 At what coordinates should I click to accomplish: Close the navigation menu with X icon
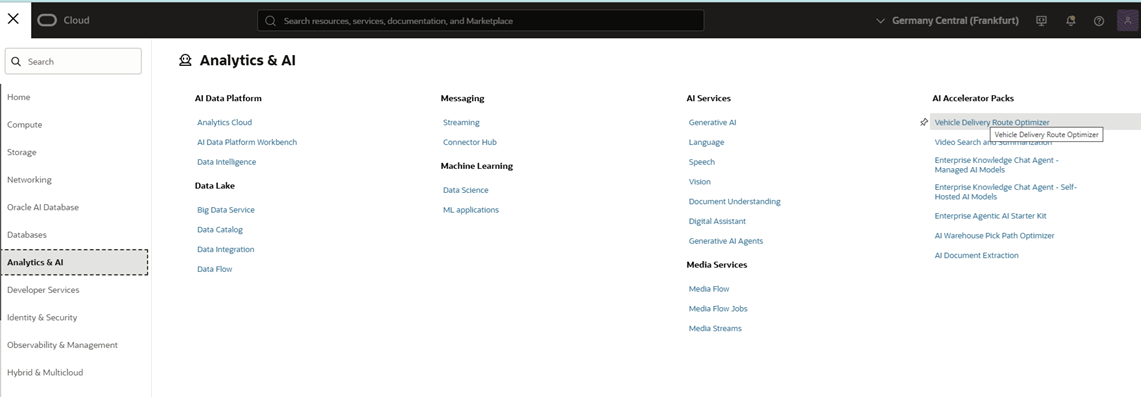point(13,20)
